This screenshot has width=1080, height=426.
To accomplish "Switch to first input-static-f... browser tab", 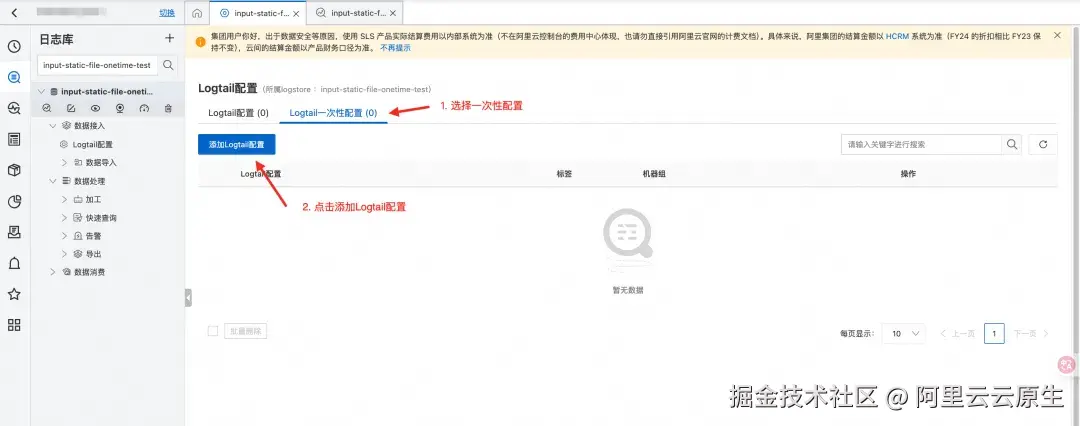I will tap(259, 13).
